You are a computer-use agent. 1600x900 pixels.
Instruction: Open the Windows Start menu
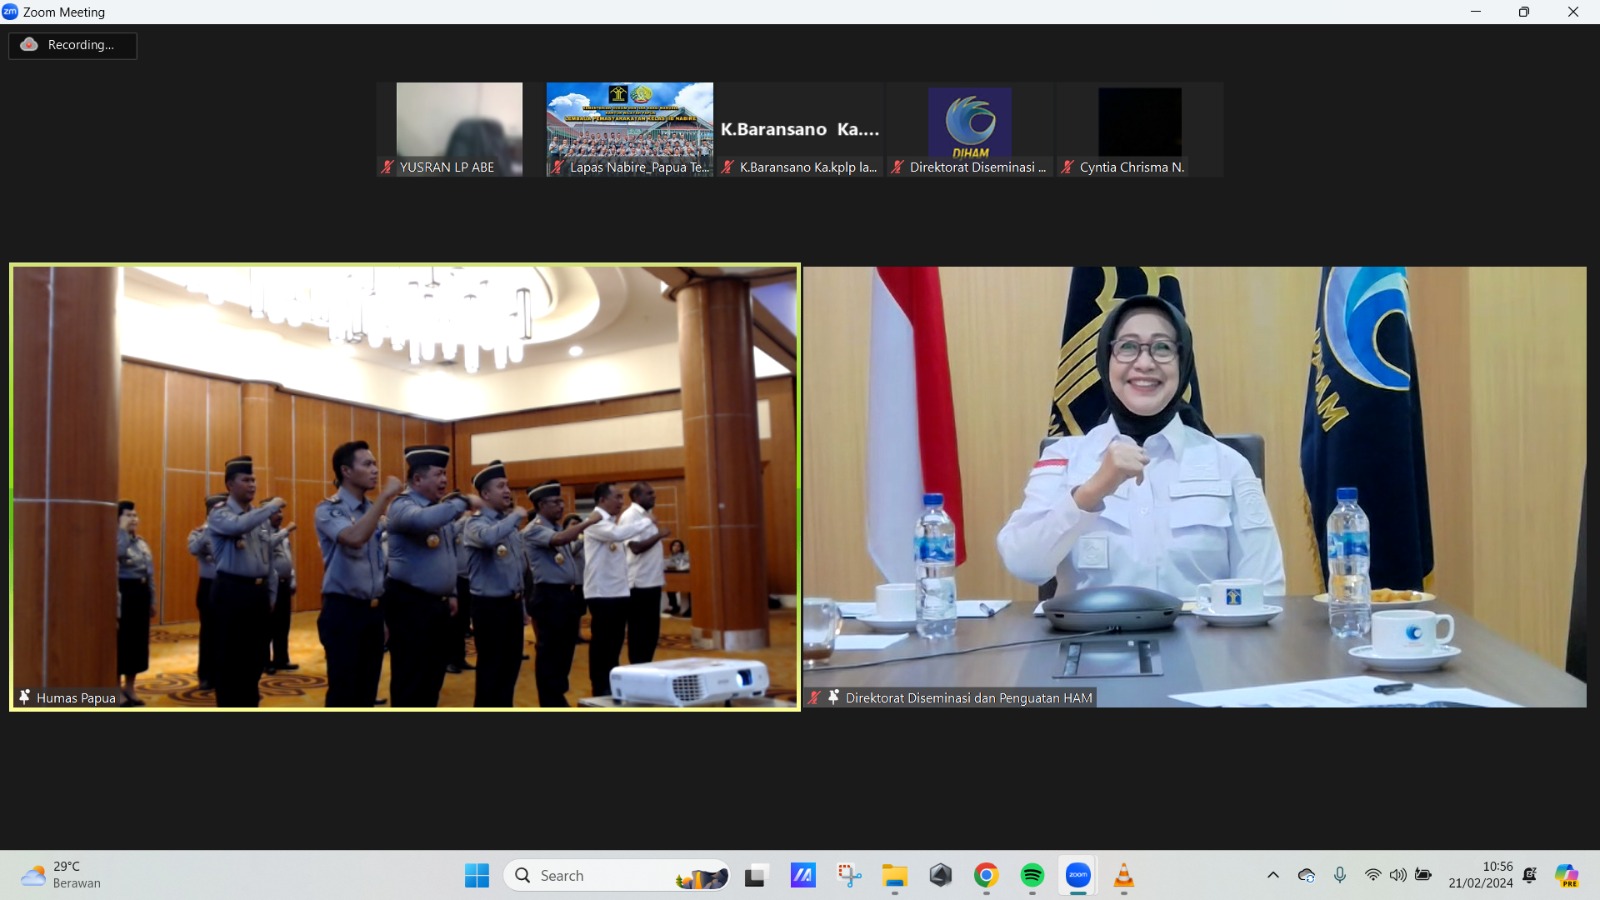click(477, 876)
